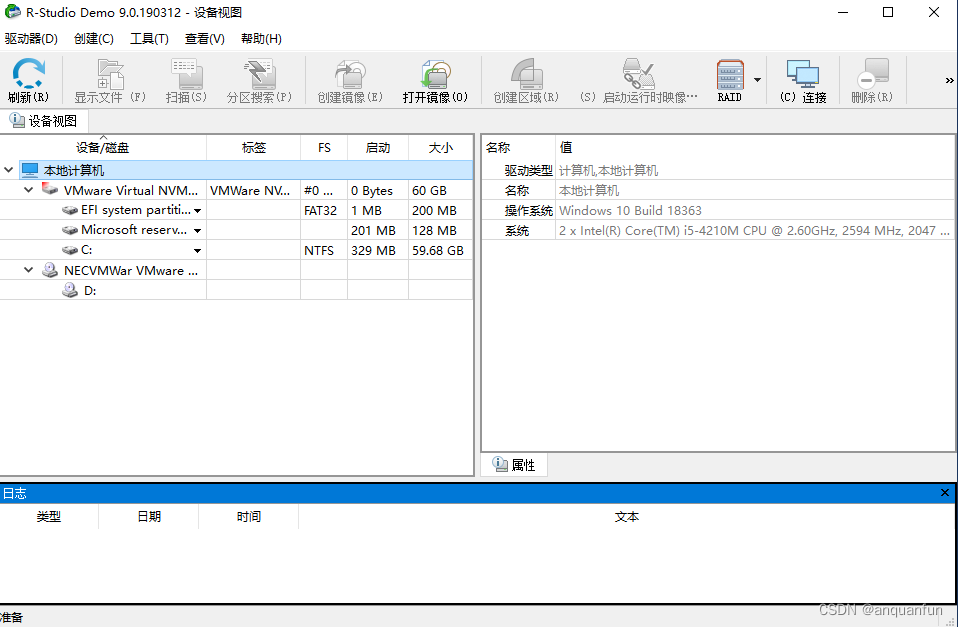The width and height of the screenshot is (958, 627).
Task: Open the View (查看) menu
Action: point(205,38)
